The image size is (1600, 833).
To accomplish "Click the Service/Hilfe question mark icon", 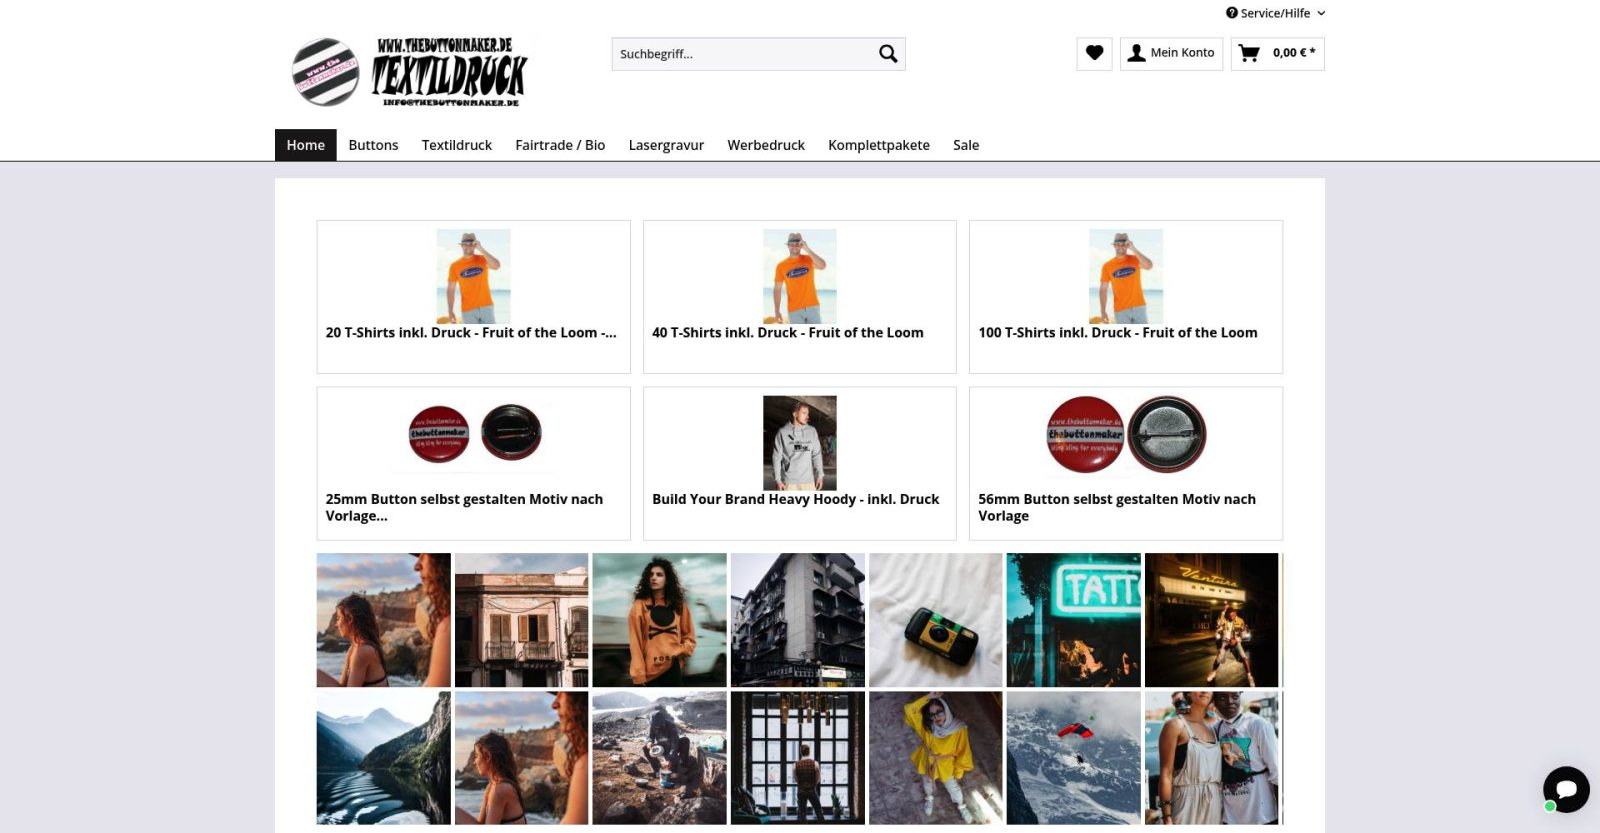I will (x=1231, y=13).
